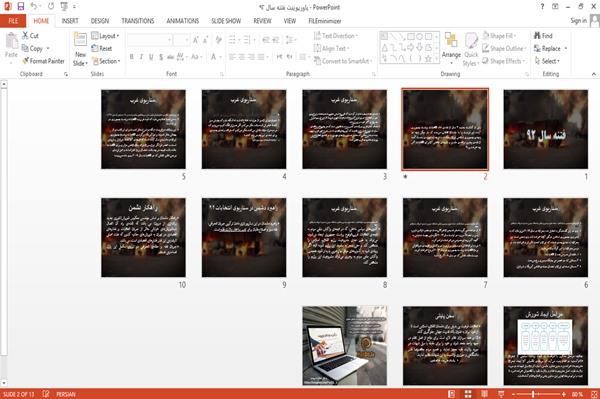Open the Arrange tool in Drawing group
The width and height of the screenshot is (600, 399).
pyautogui.click(x=451, y=48)
